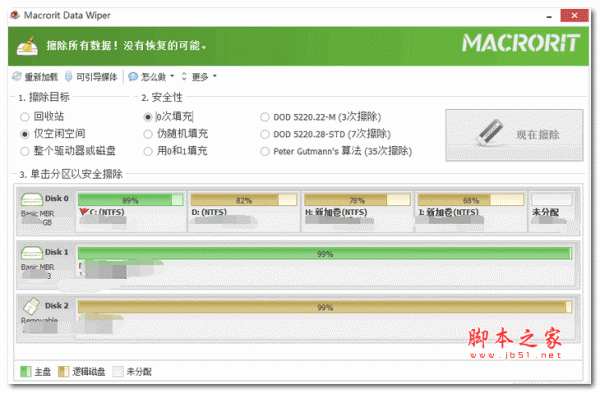The image size is (600, 393).
Task: Select the C: (NTFS) partition 89% bar
Action: pos(130,200)
